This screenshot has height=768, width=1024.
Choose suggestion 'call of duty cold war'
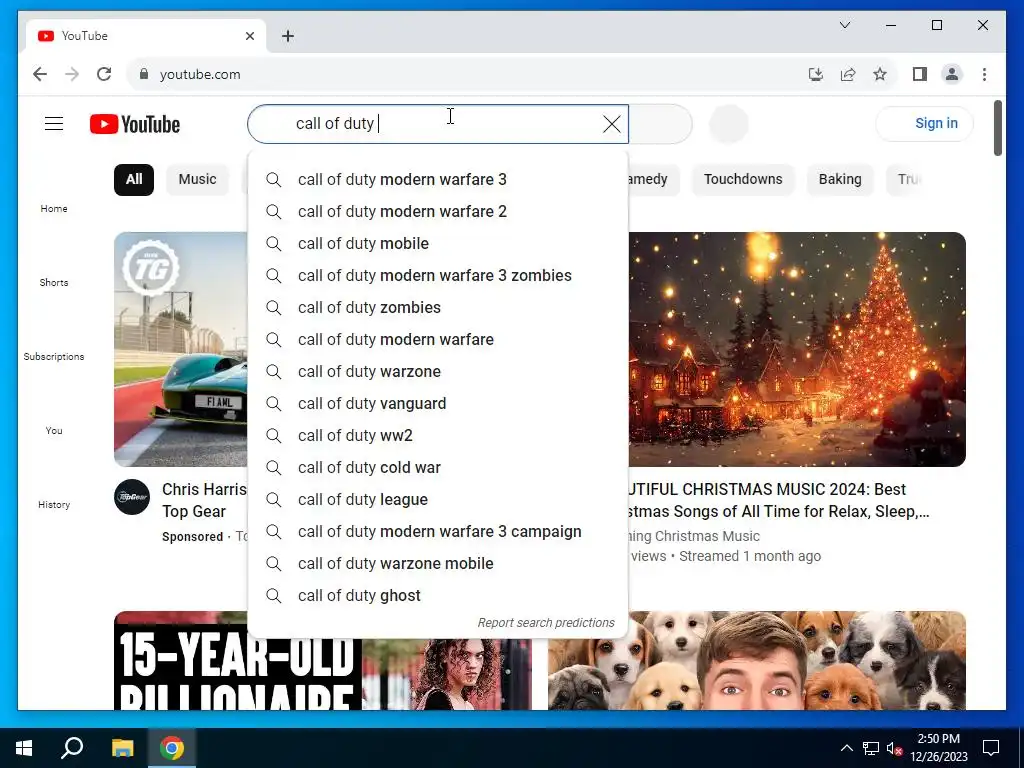pyautogui.click(x=438, y=468)
